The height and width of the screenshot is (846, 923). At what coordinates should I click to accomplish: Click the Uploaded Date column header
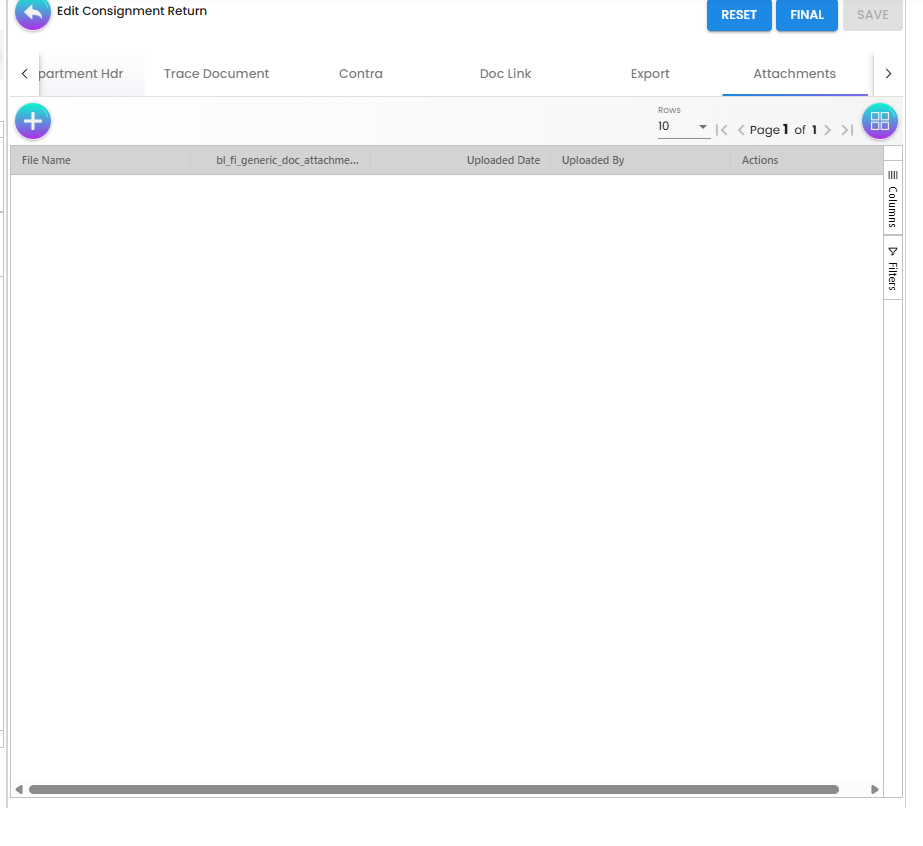[x=503, y=160]
